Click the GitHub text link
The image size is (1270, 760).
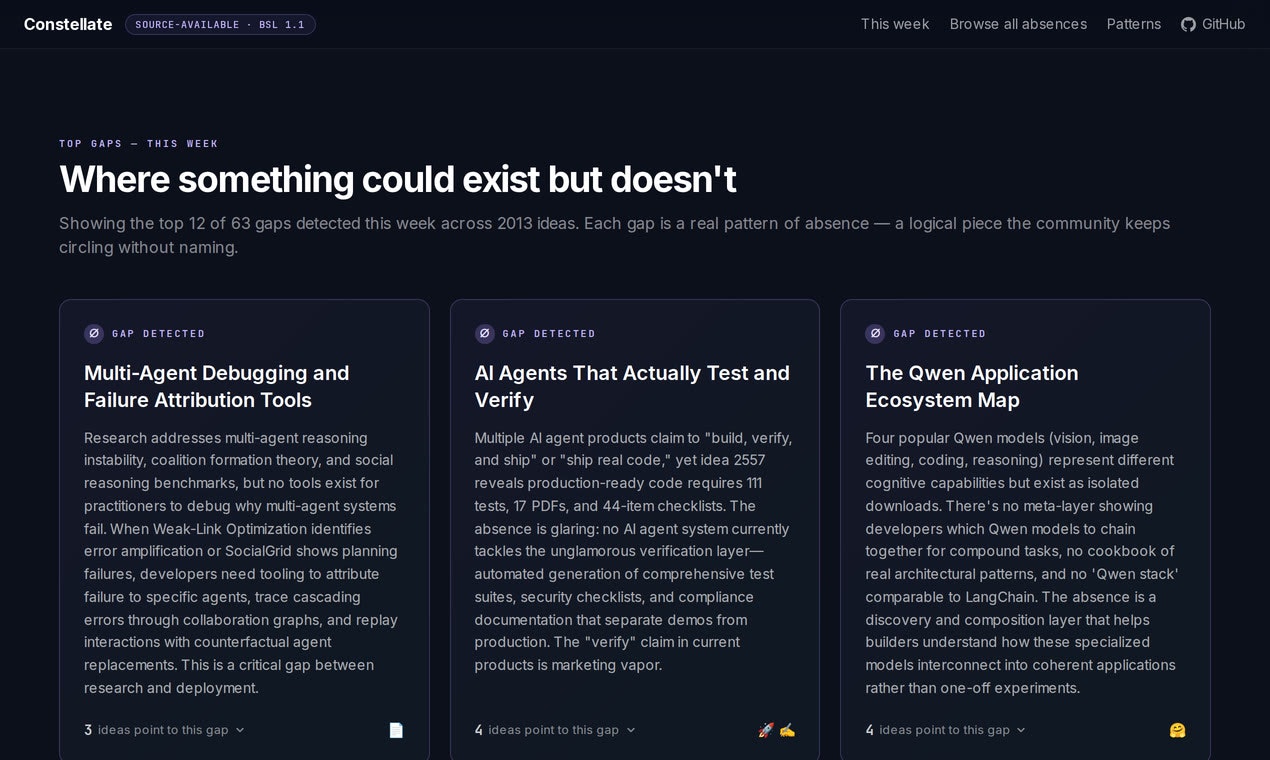pyautogui.click(x=1222, y=24)
